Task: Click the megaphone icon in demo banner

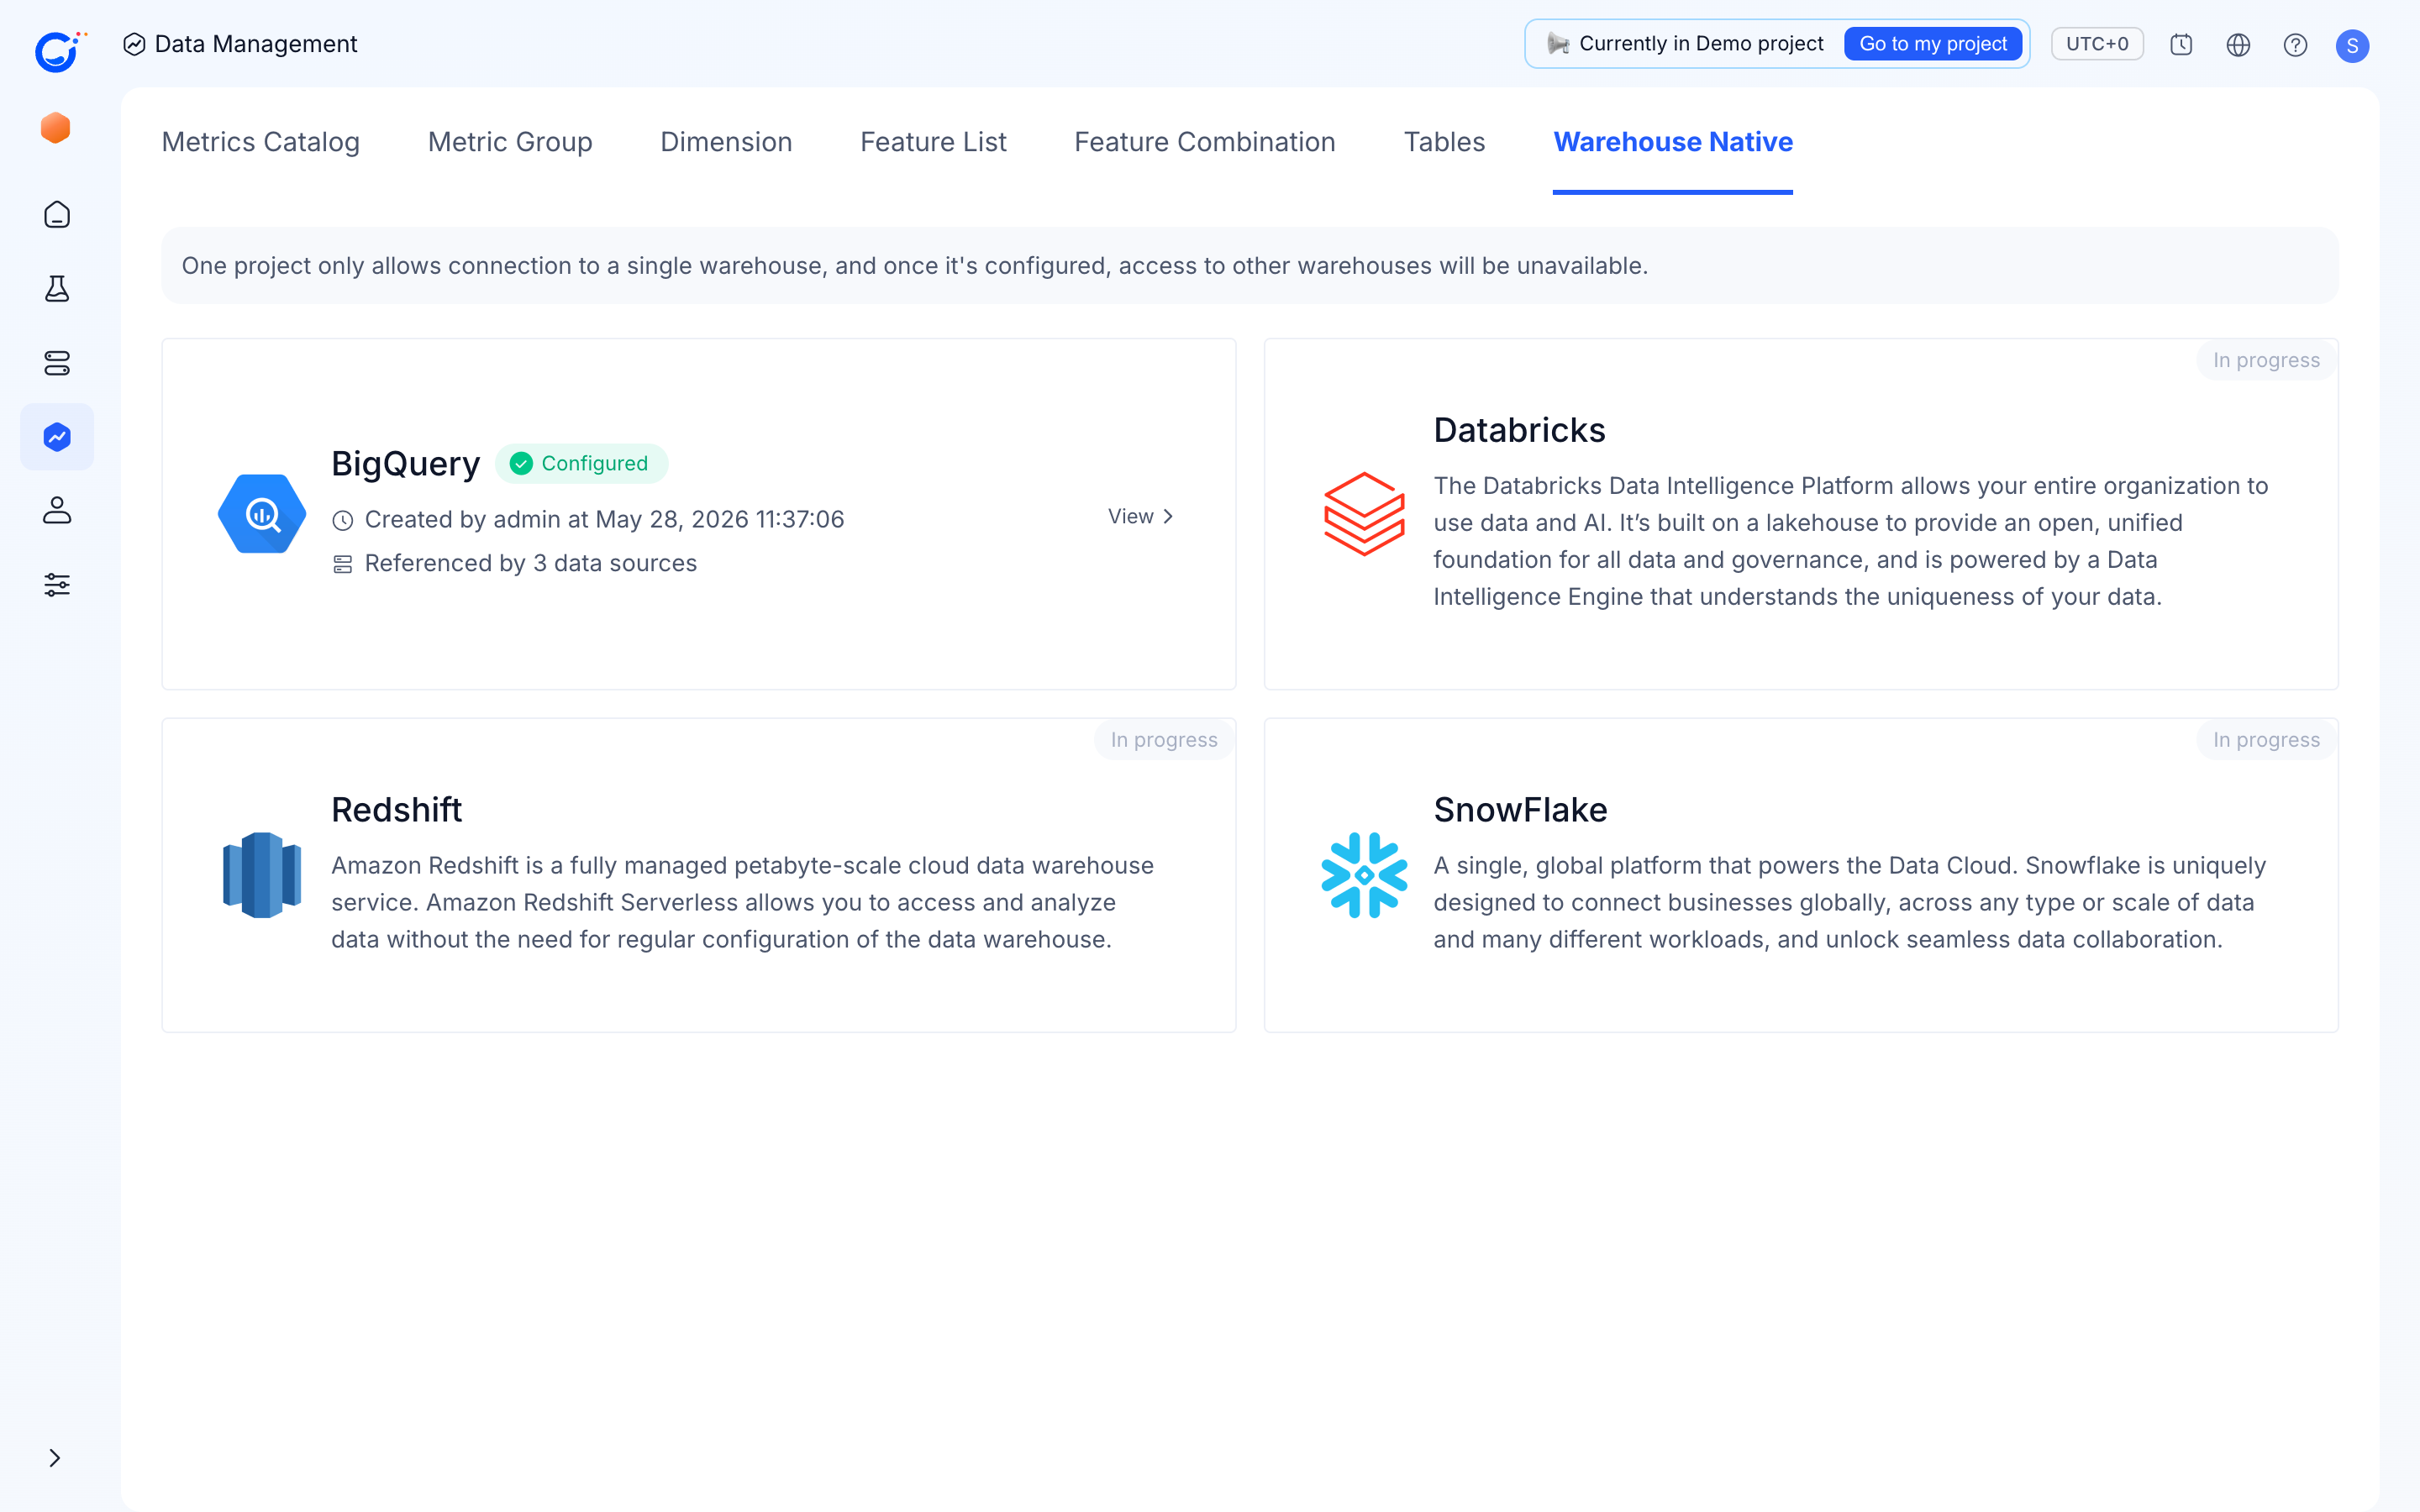Action: [x=1558, y=44]
